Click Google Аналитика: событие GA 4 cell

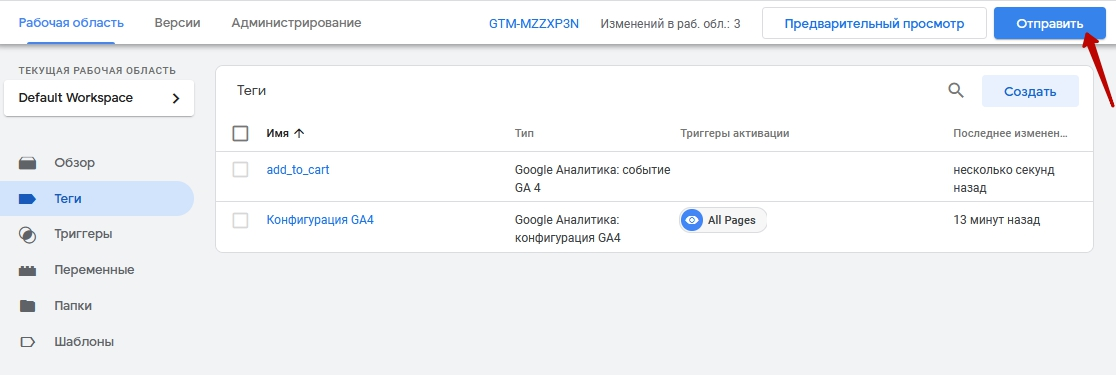click(x=592, y=179)
